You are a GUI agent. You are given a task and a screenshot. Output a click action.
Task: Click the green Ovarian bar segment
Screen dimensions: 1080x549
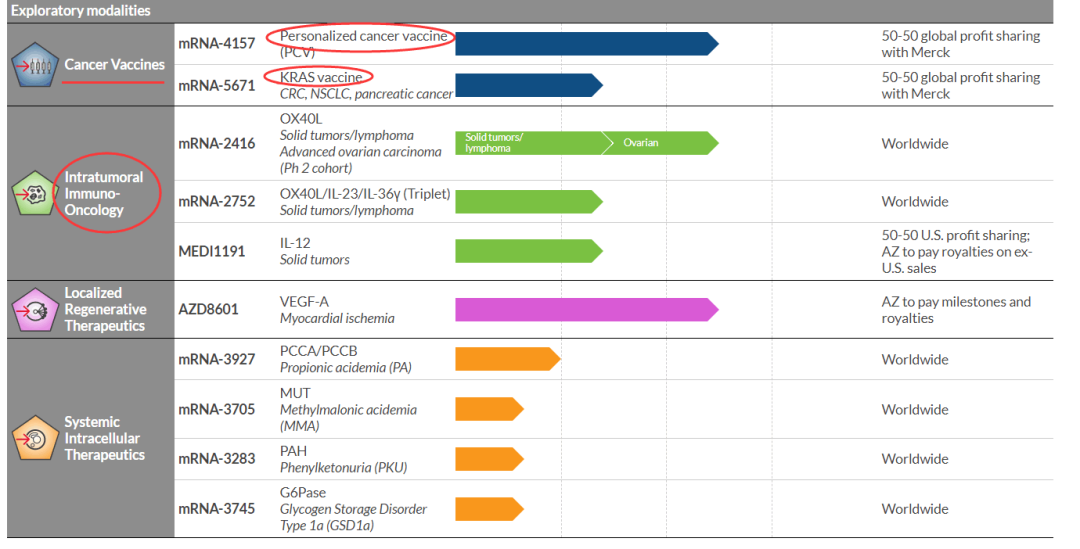click(661, 143)
